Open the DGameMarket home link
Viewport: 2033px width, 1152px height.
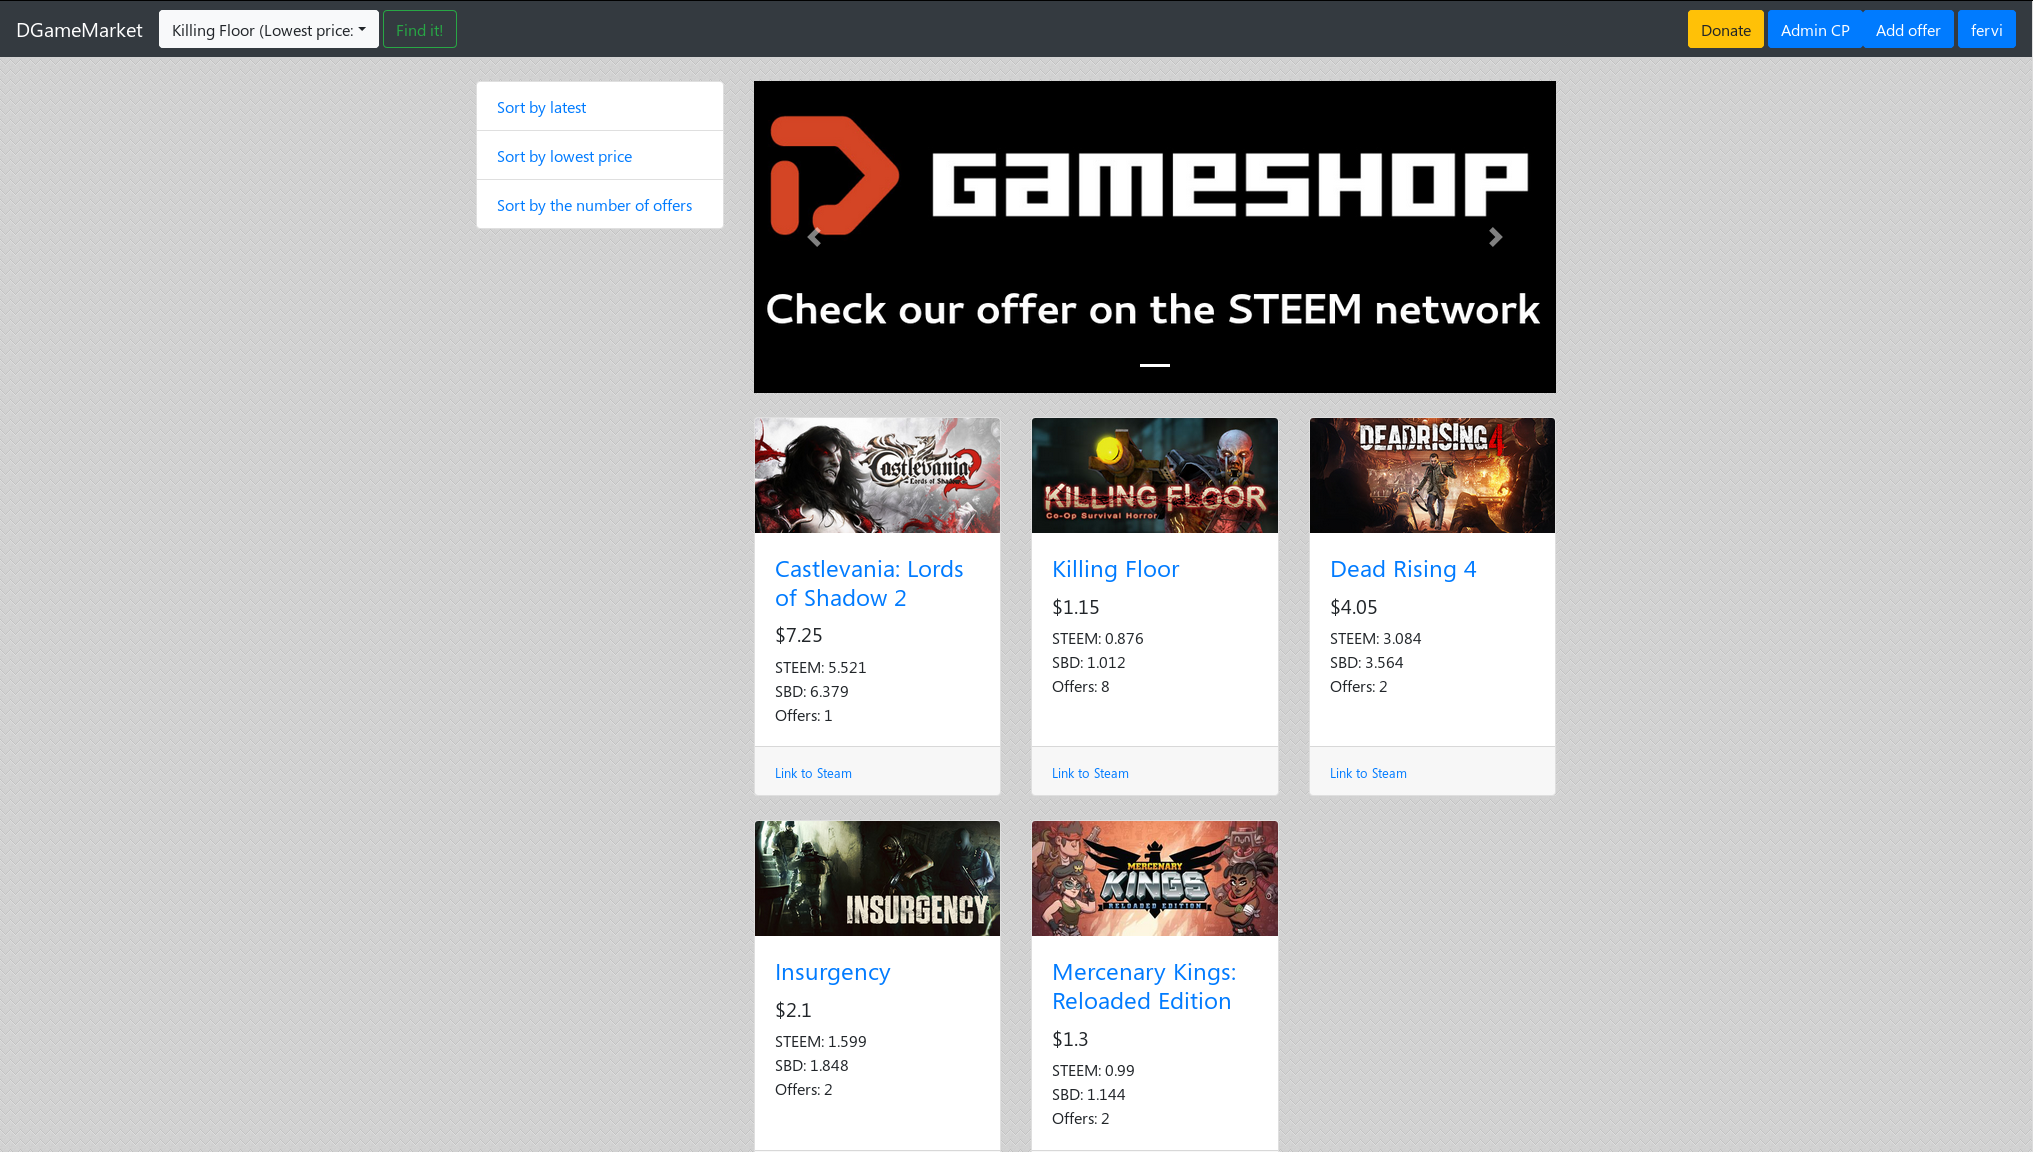(x=79, y=30)
